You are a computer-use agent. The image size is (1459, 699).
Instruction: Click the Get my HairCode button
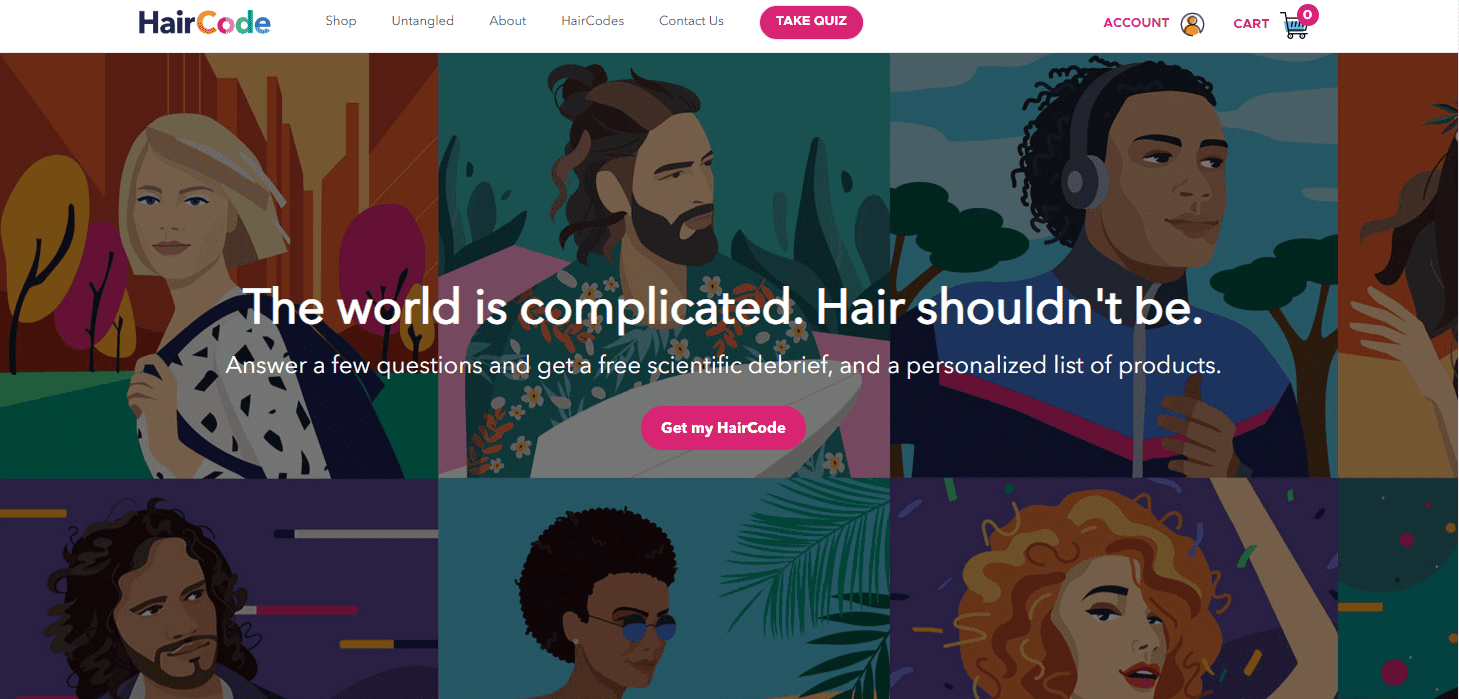(x=723, y=428)
